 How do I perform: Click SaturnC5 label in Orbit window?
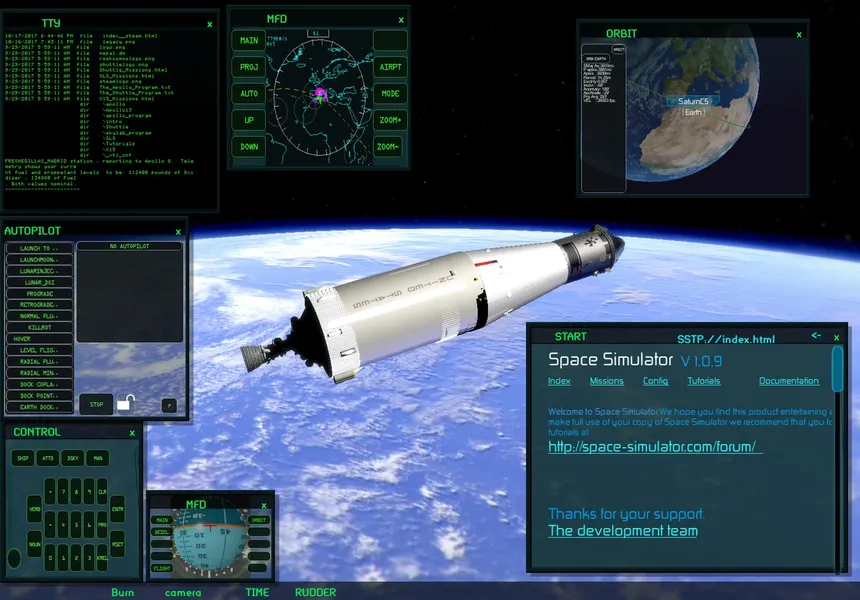click(x=693, y=101)
